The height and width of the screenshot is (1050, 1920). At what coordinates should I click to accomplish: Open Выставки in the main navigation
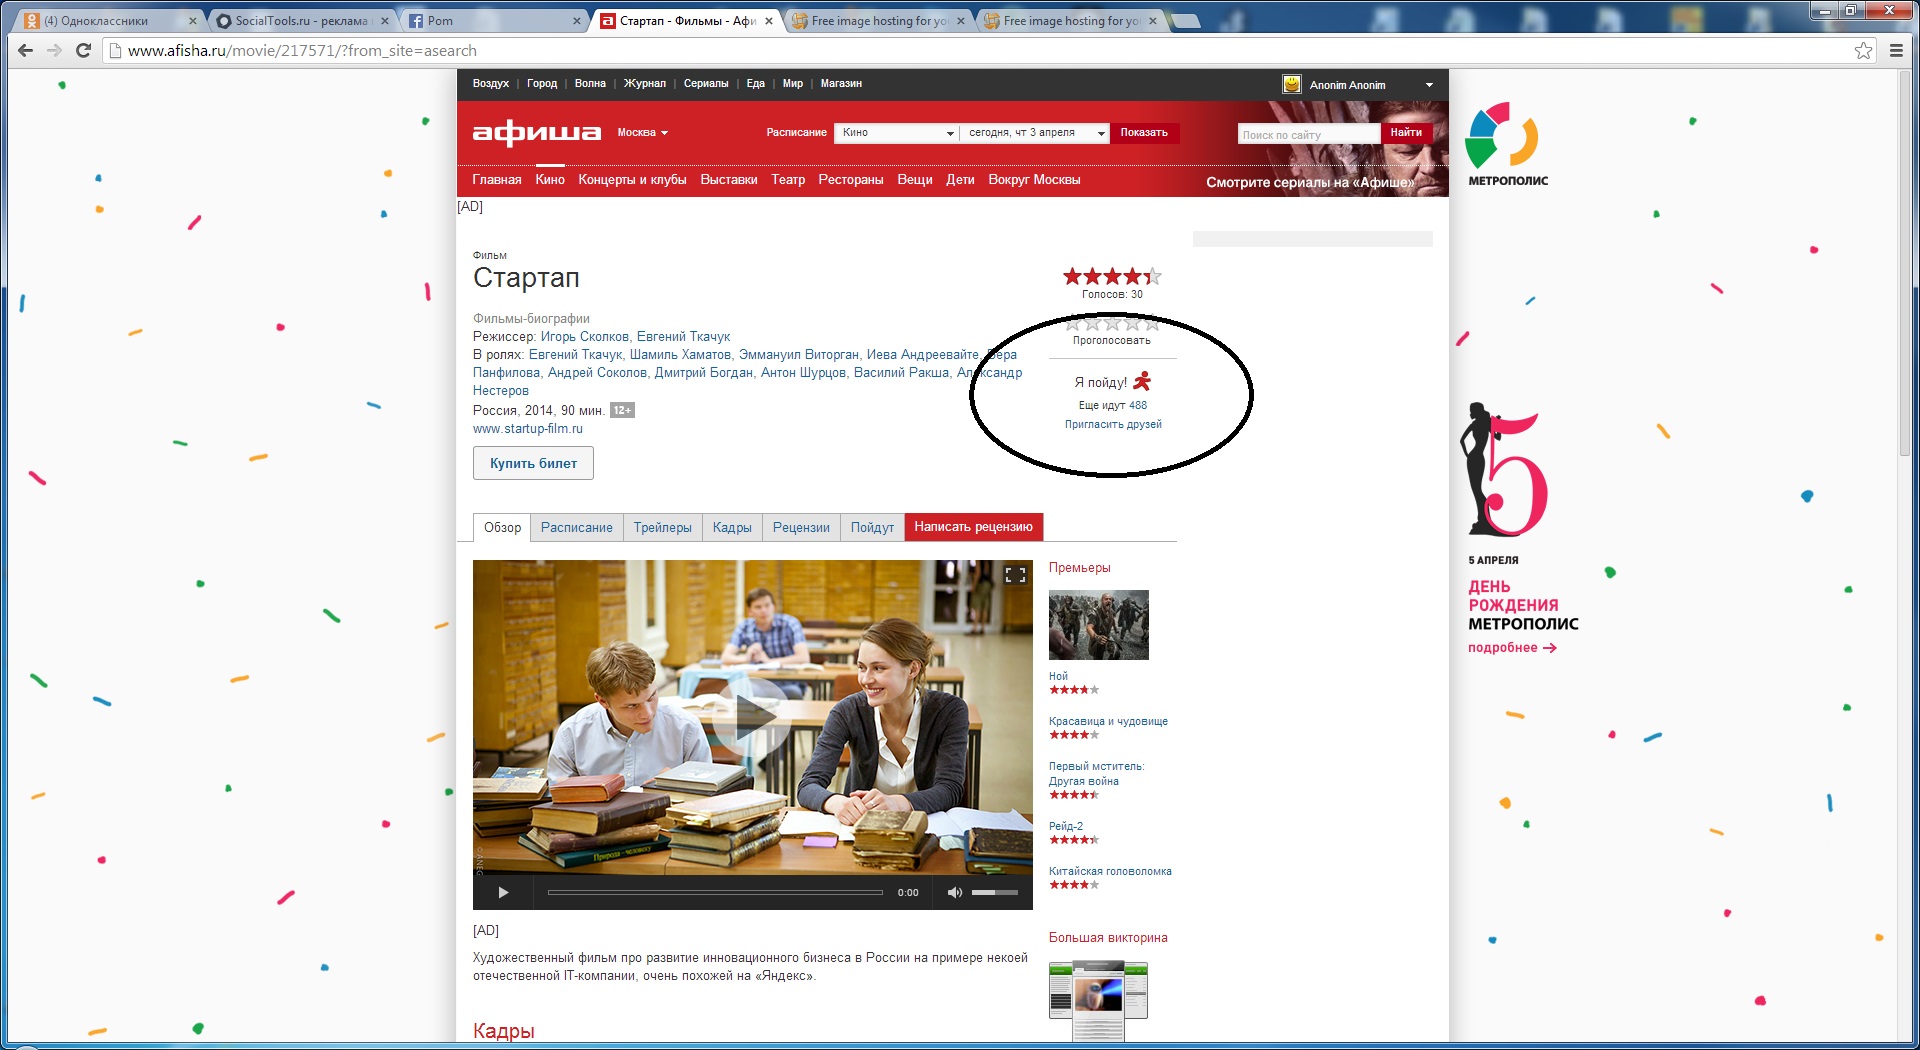point(729,180)
